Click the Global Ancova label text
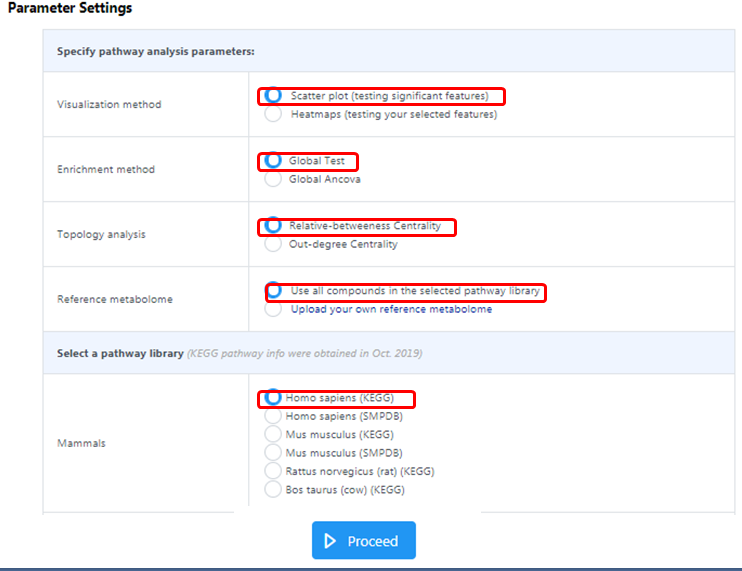 [x=325, y=179]
